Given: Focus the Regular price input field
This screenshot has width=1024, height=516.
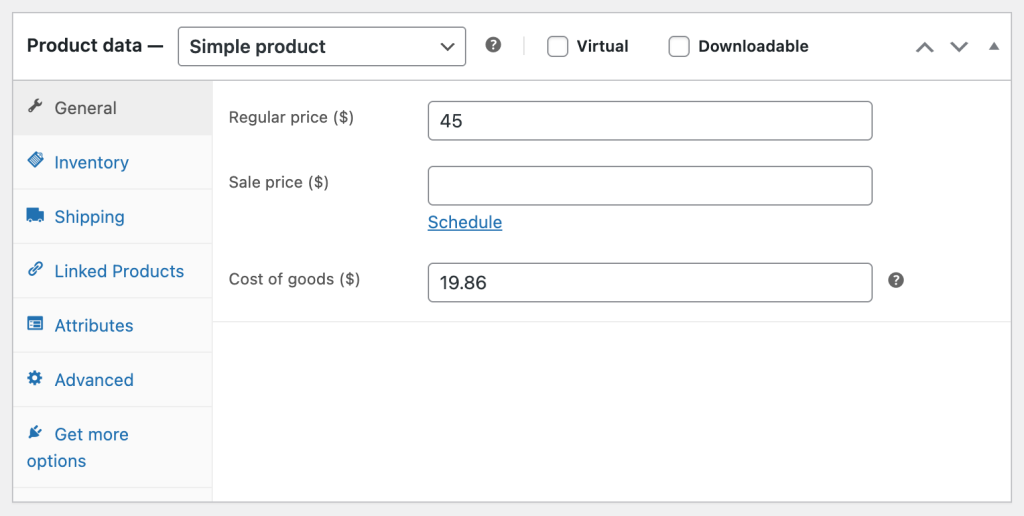Looking at the screenshot, I should point(650,121).
